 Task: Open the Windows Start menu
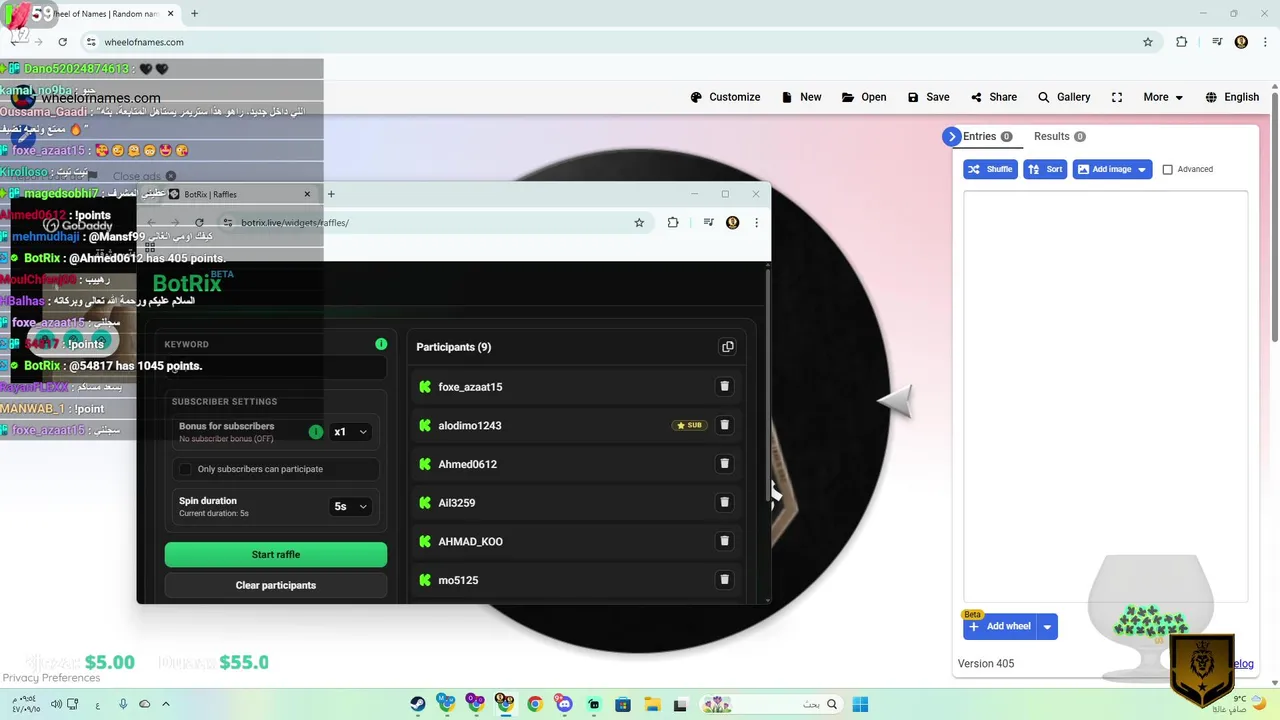(860, 704)
